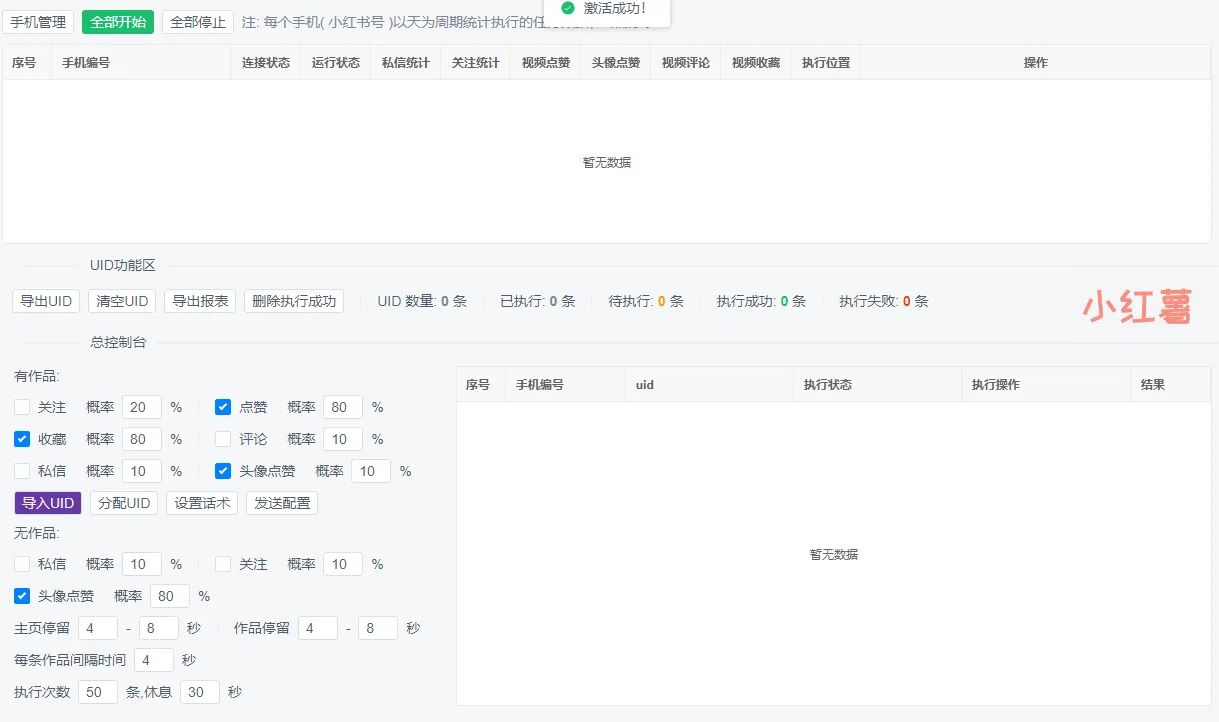Uncheck the 点赞 checkbox
The image size is (1219, 722).
point(223,407)
